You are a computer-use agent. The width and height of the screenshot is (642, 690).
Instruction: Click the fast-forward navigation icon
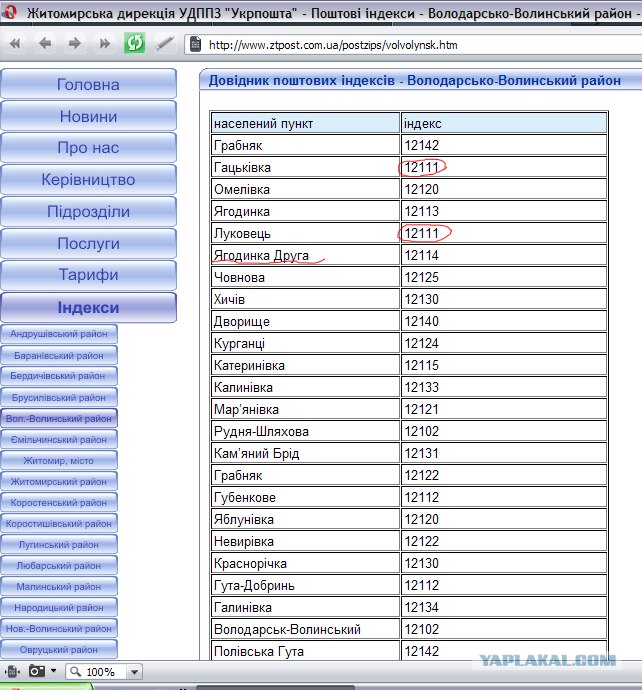coord(105,44)
